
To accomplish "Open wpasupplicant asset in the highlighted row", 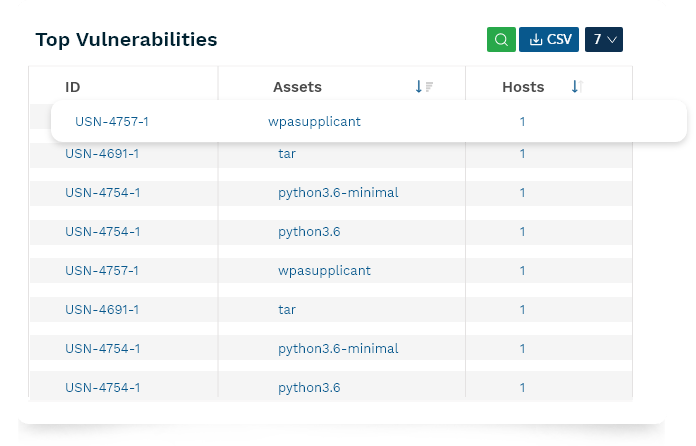I will click(314, 122).
